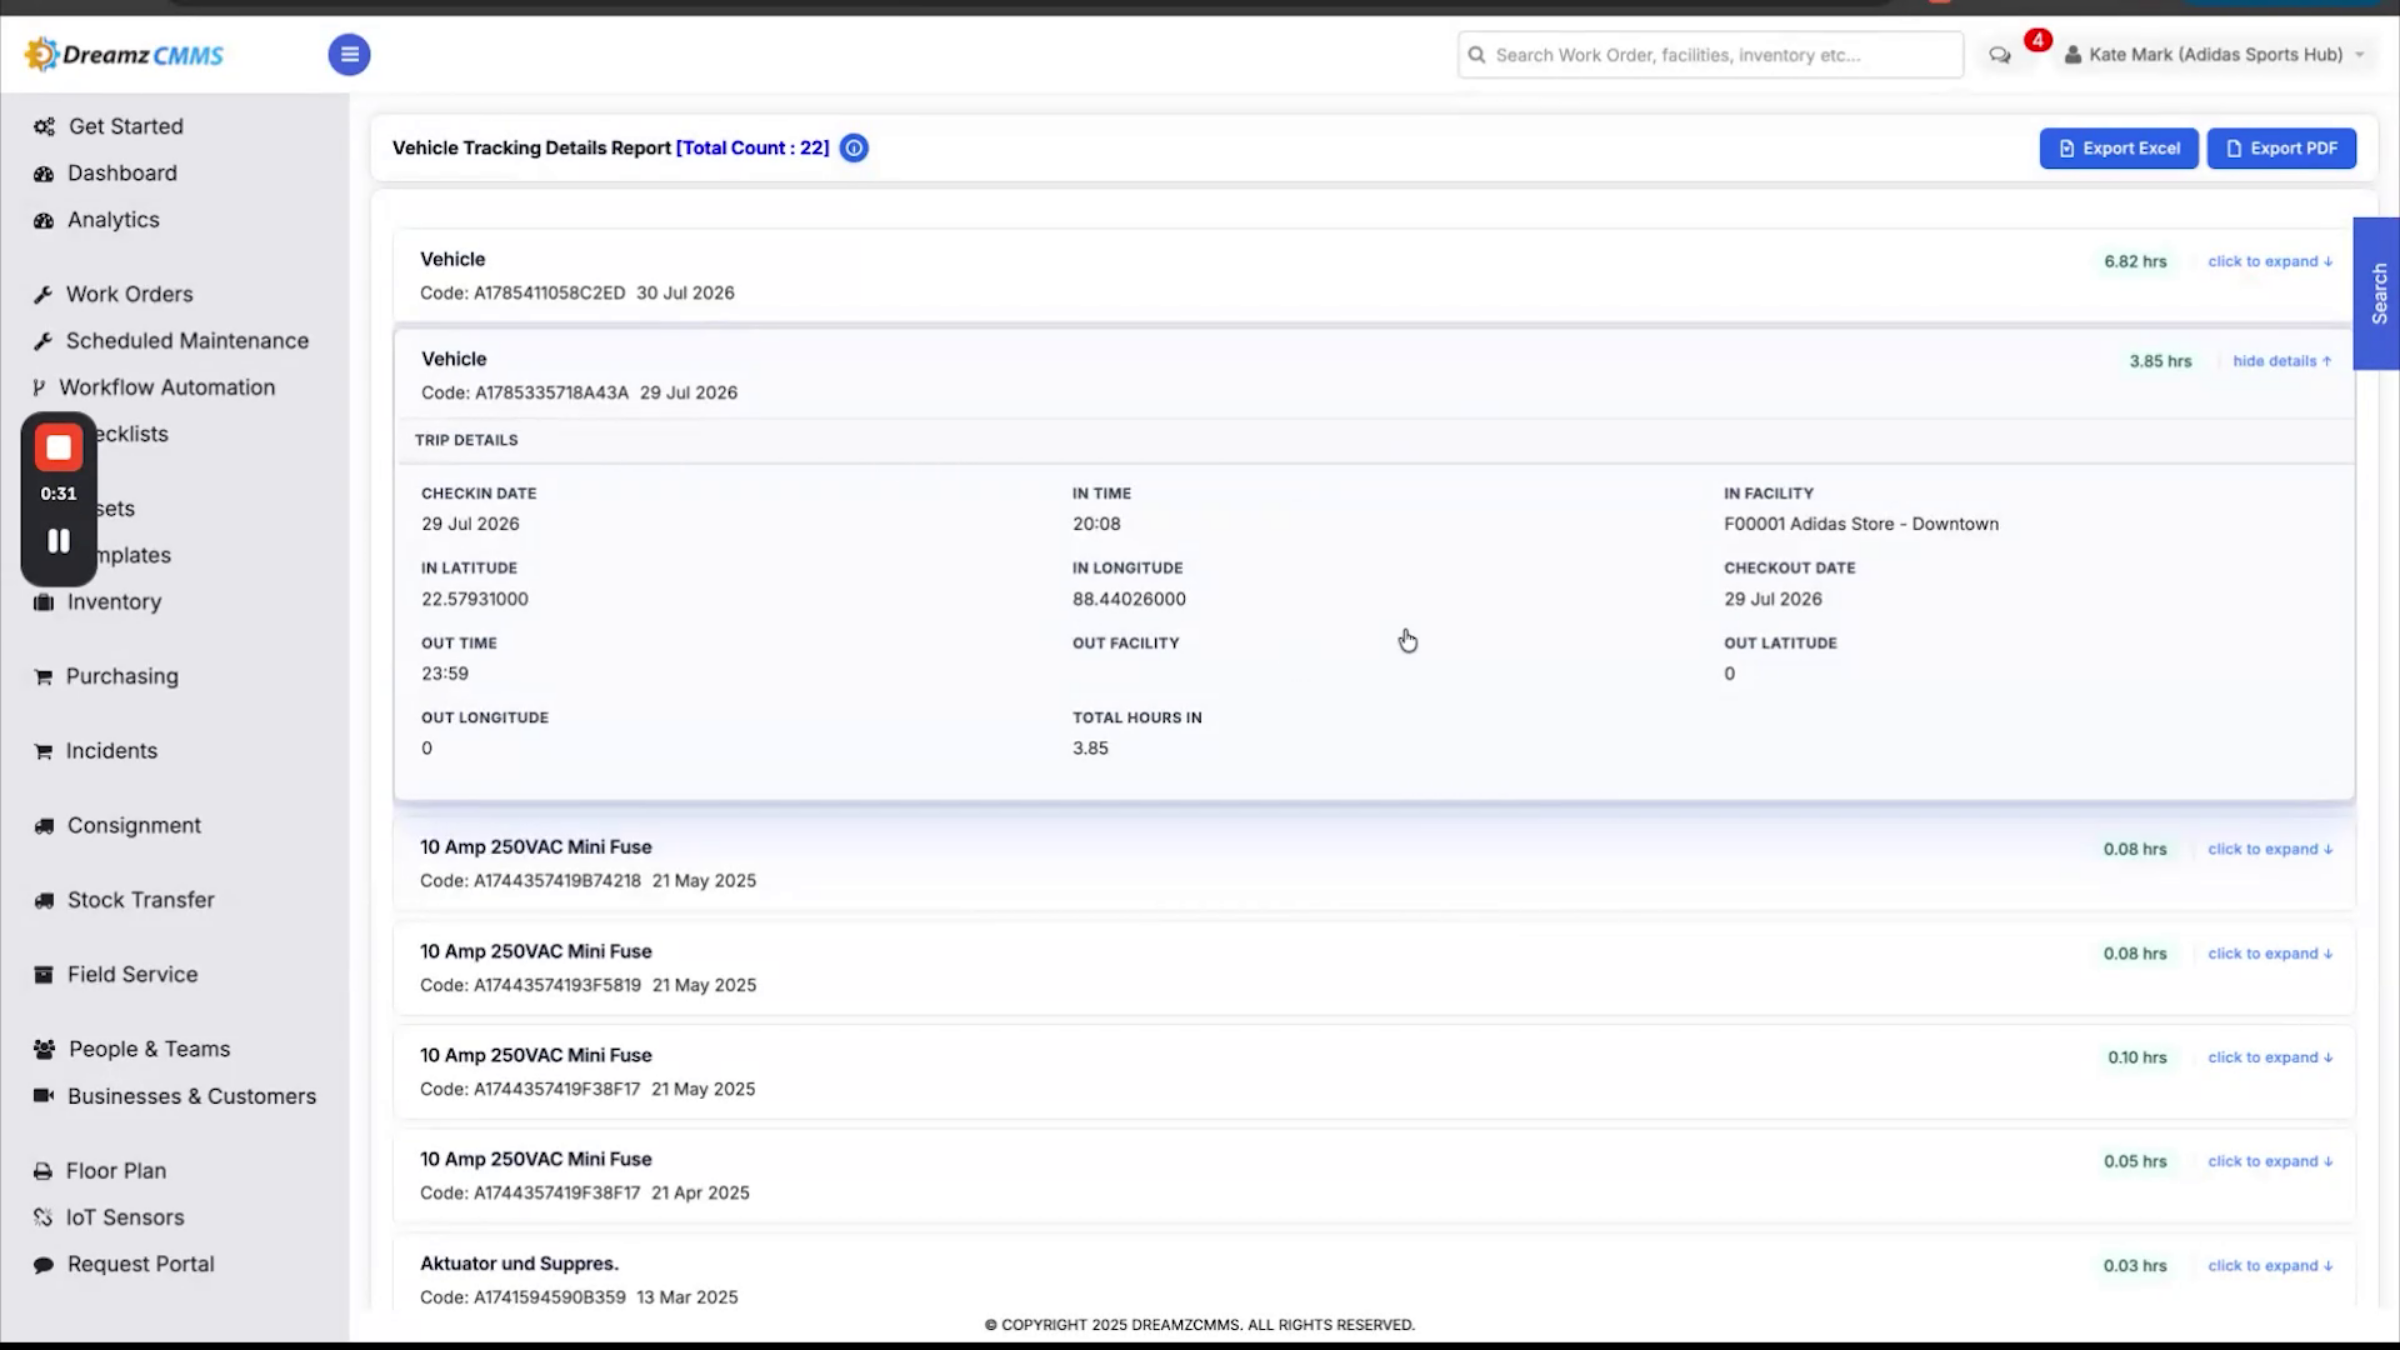
Task: Go to Purchasing in the sidebar
Action: coord(122,676)
